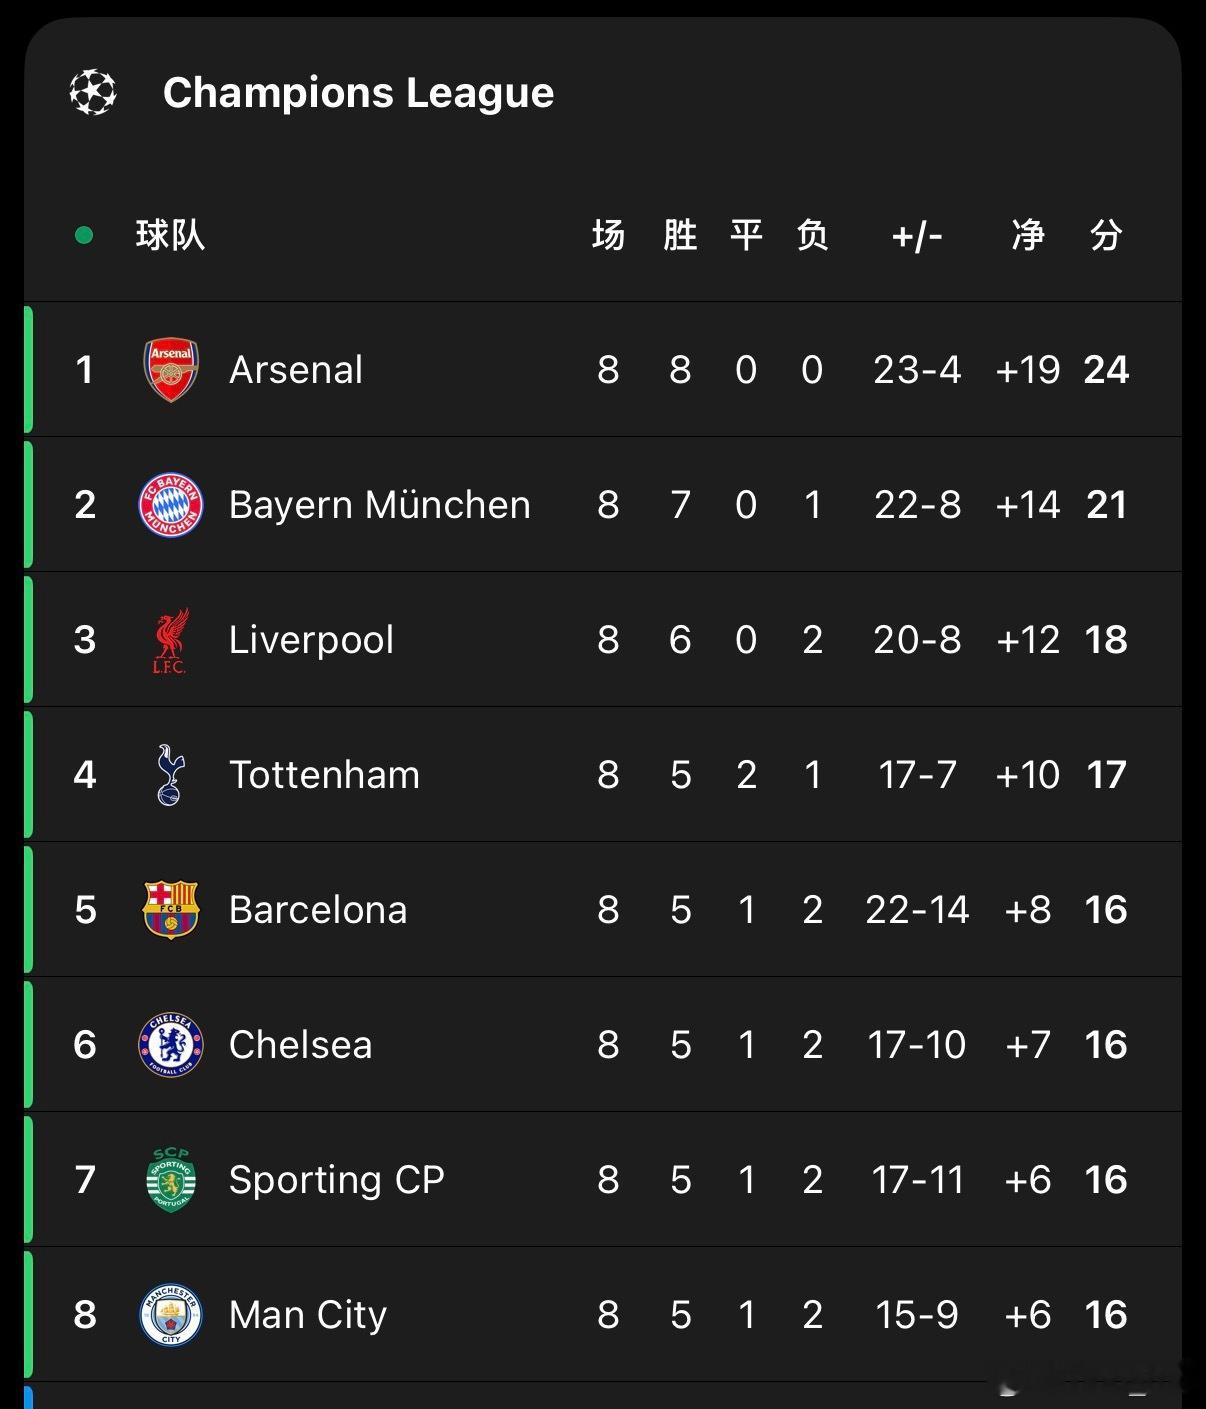Image resolution: width=1206 pixels, height=1409 pixels.
Task: Open the Bayern München team name
Action: pos(379,505)
